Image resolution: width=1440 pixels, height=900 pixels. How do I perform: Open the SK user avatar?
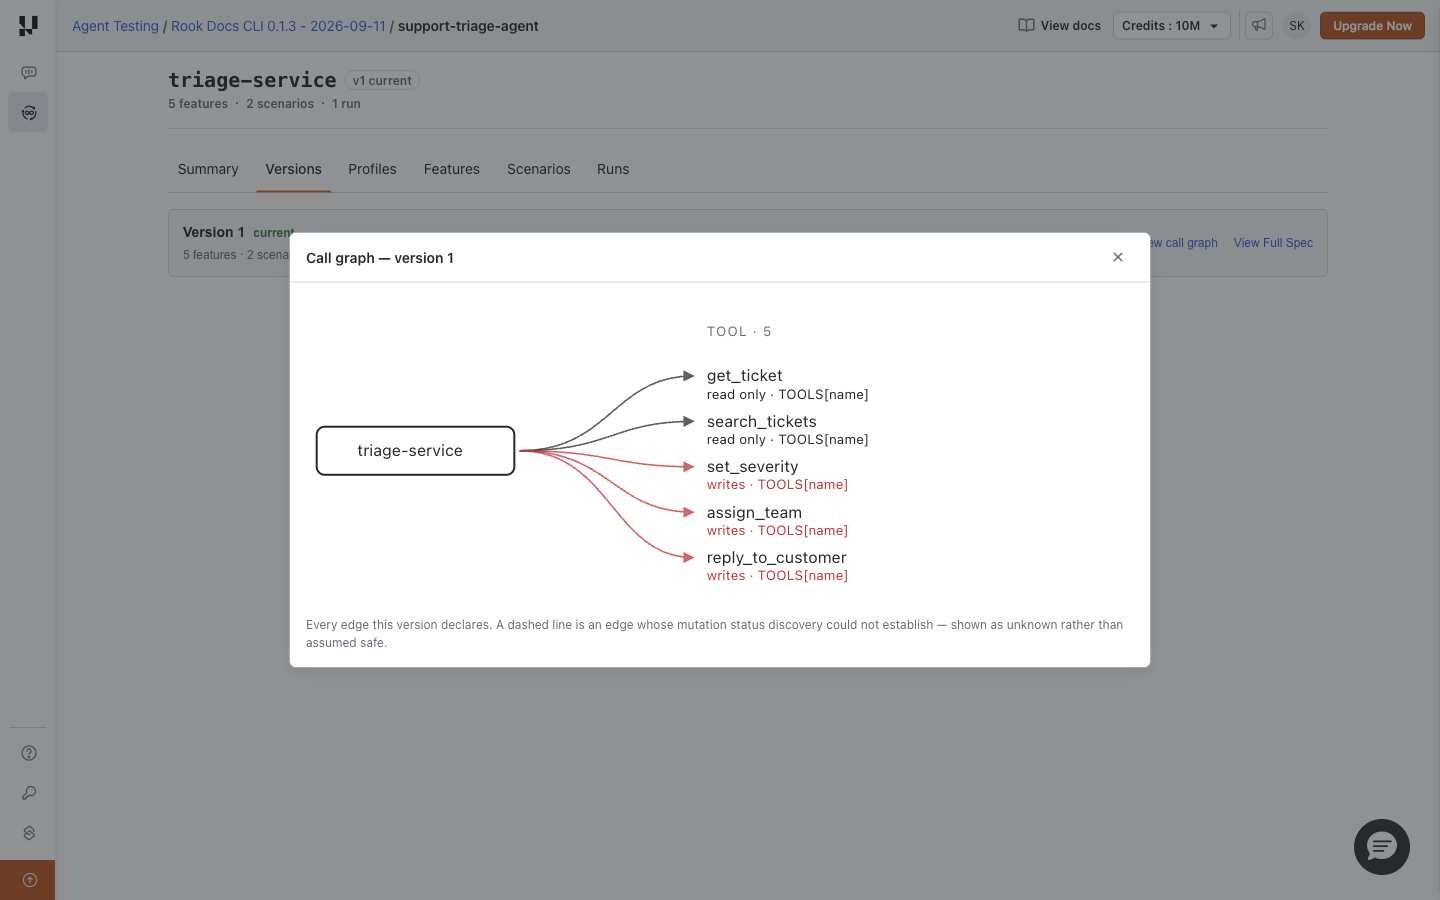1297,26
